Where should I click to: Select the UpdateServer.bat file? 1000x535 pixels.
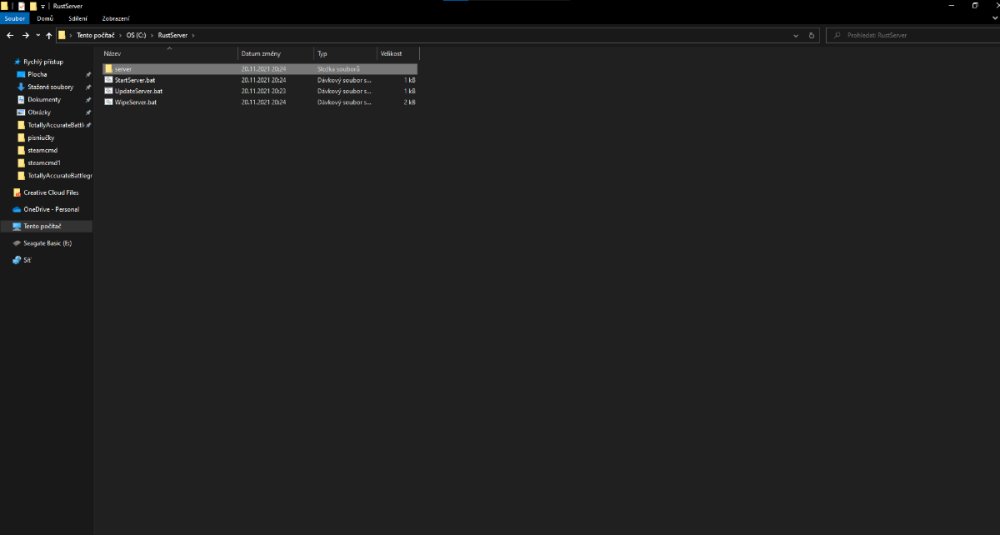click(138, 91)
